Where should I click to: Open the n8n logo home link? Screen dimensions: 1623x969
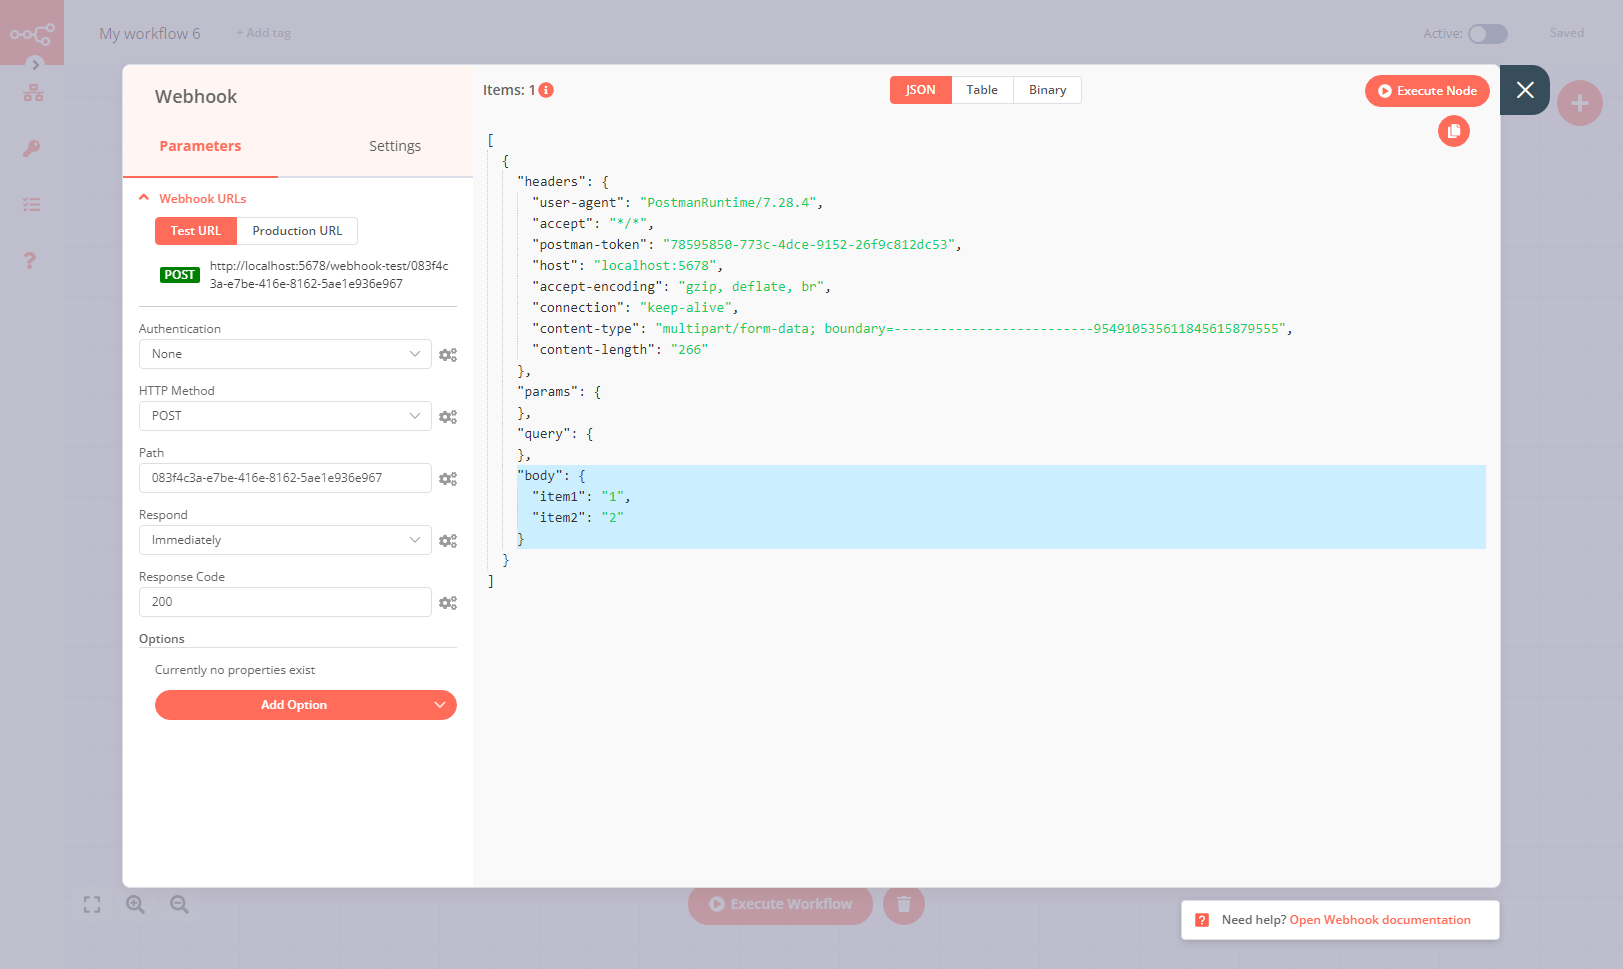[32, 33]
